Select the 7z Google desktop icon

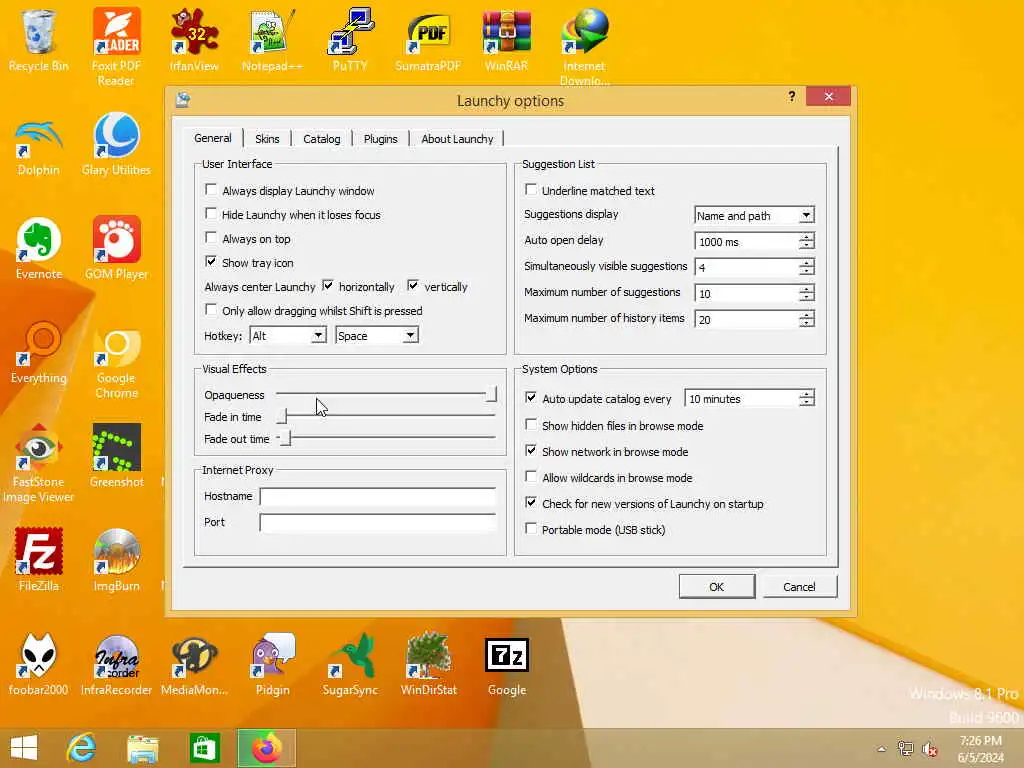click(507, 664)
